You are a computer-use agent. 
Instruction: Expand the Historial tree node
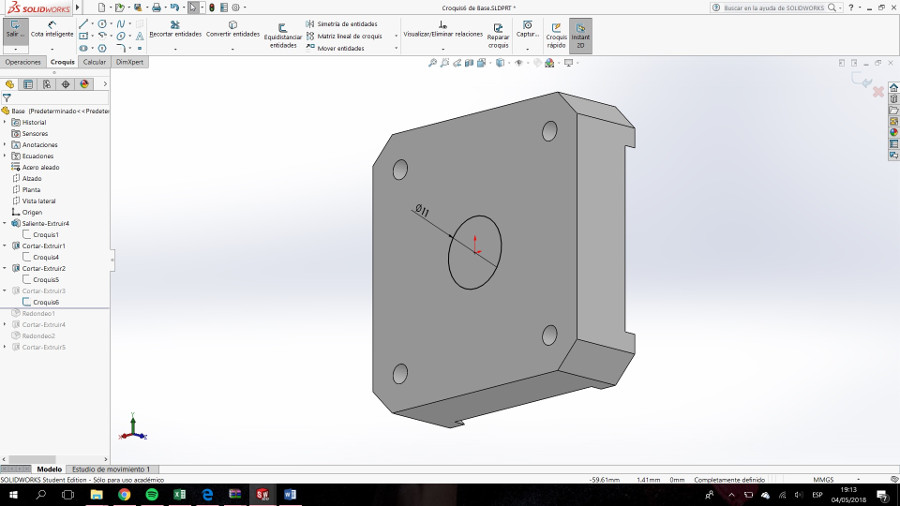coord(5,122)
